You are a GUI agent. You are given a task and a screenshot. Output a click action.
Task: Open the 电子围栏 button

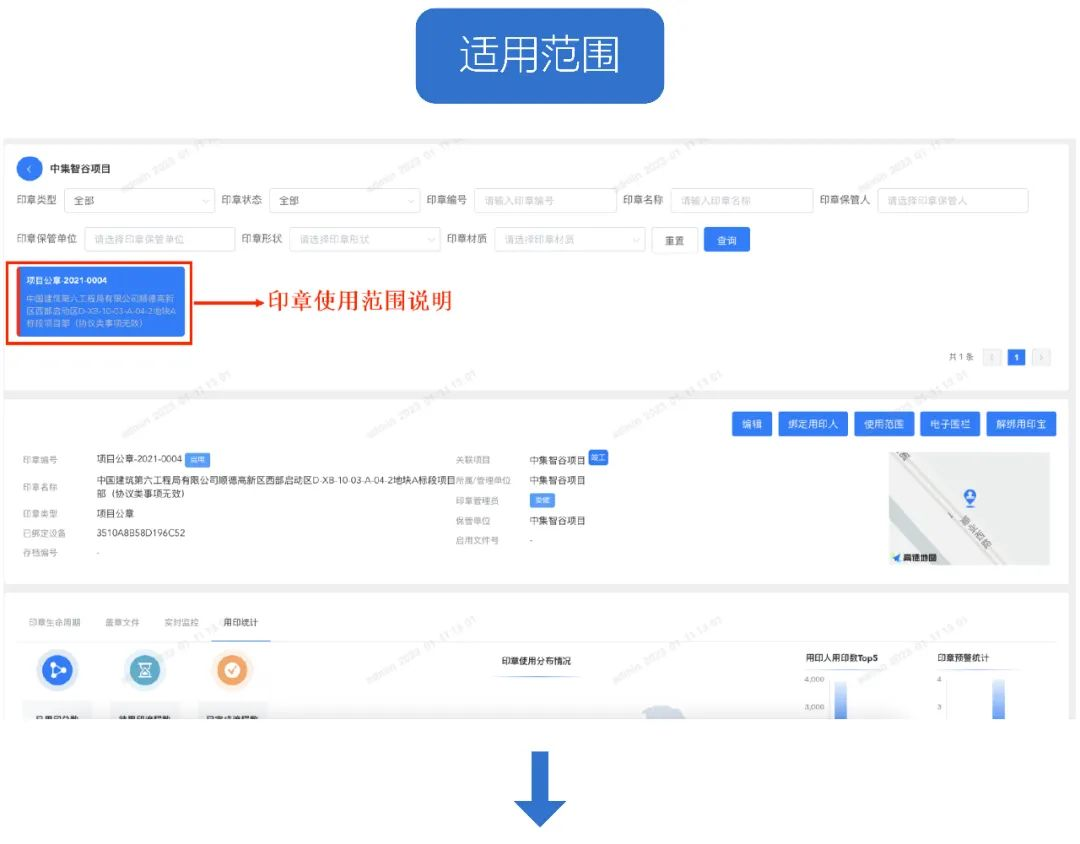pyautogui.click(x=950, y=424)
